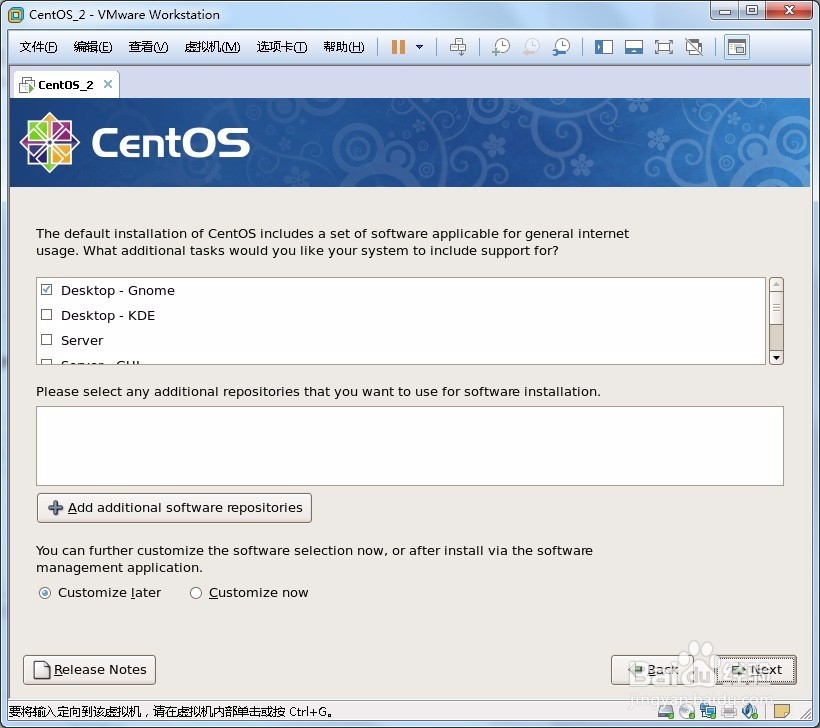Viewport: 820px width, 728px height.
Task: Open the 文件(F) menu
Action: 38,47
